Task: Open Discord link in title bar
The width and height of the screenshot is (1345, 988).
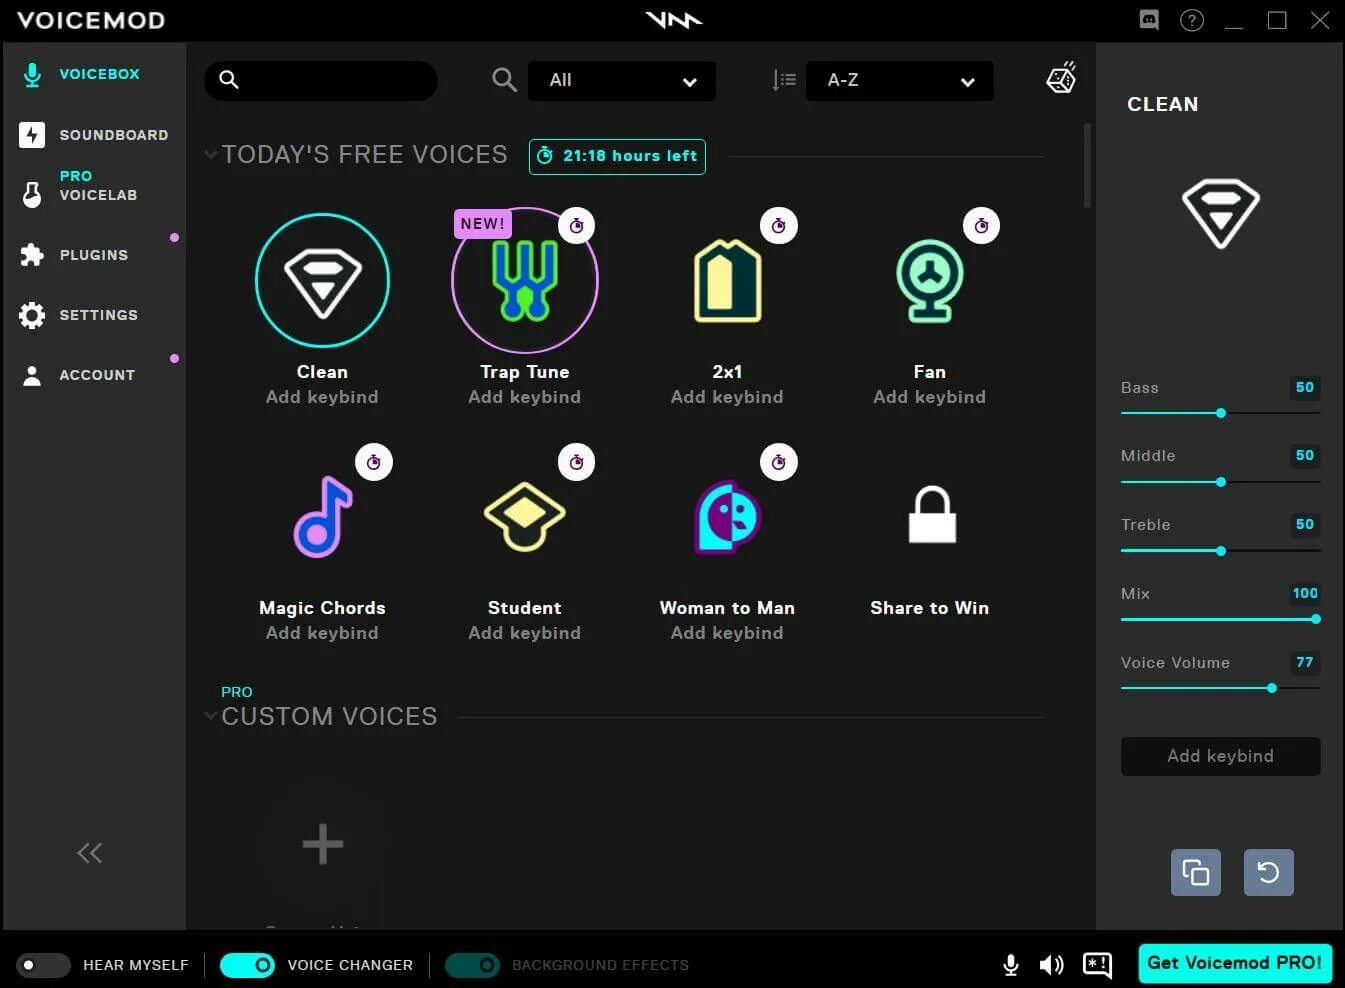Action: click(1149, 19)
